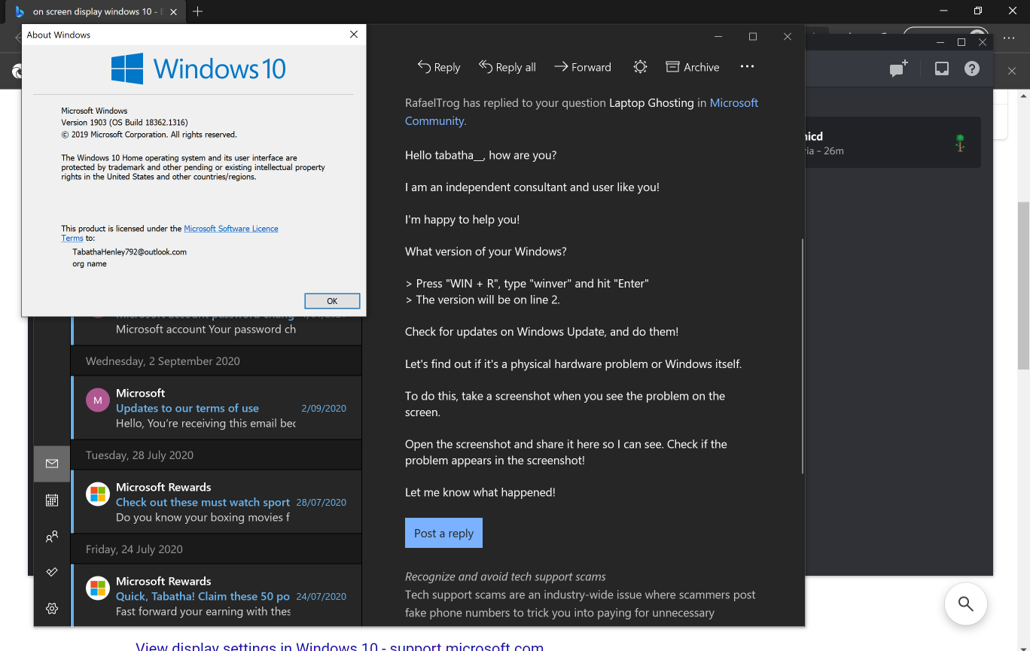Image resolution: width=1030 pixels, height=652 pixels.
Task: Click the purple M avatar of the Microsoft email
Action: pyautogui.click(x=97, y=400)
